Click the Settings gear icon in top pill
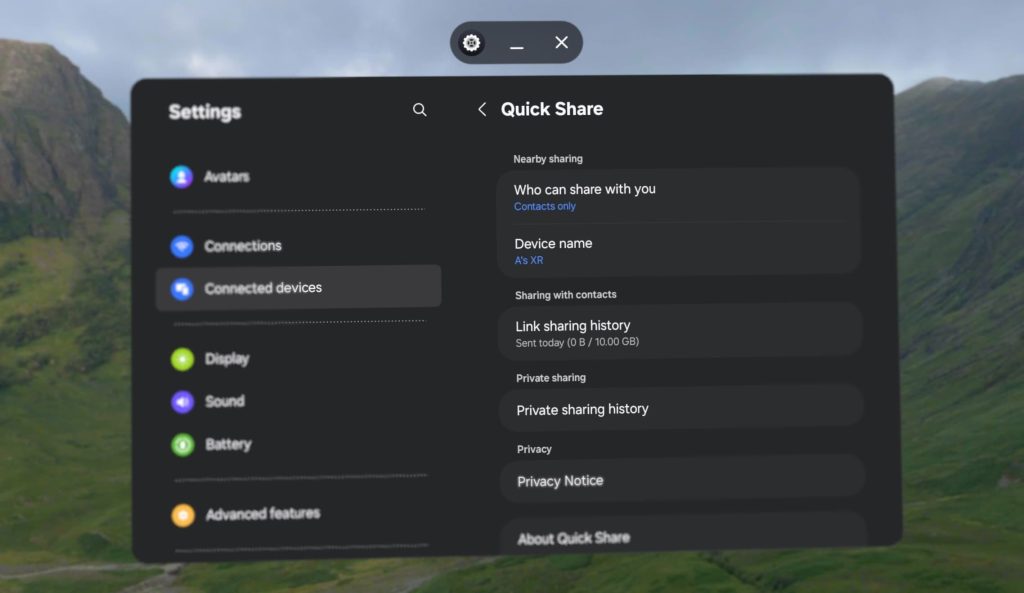The image size is (1024, 593). tap(472, 43)
